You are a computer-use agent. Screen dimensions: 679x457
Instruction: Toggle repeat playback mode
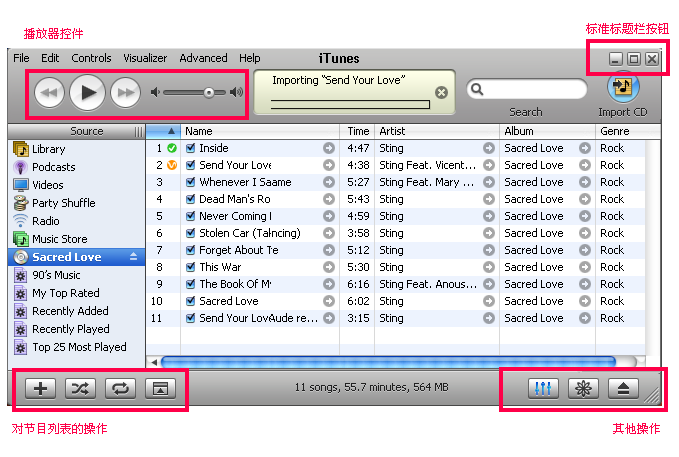[119, 389]
